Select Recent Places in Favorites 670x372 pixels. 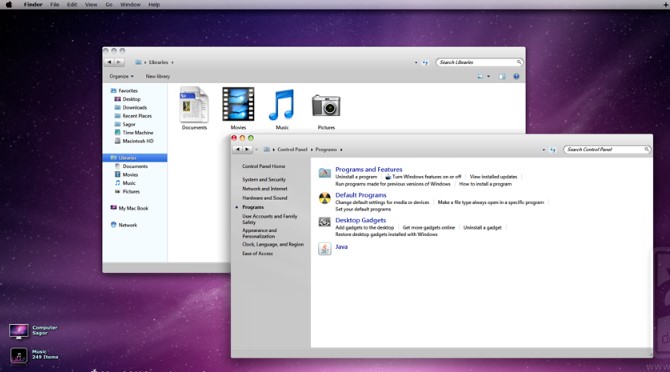[133, 116]
